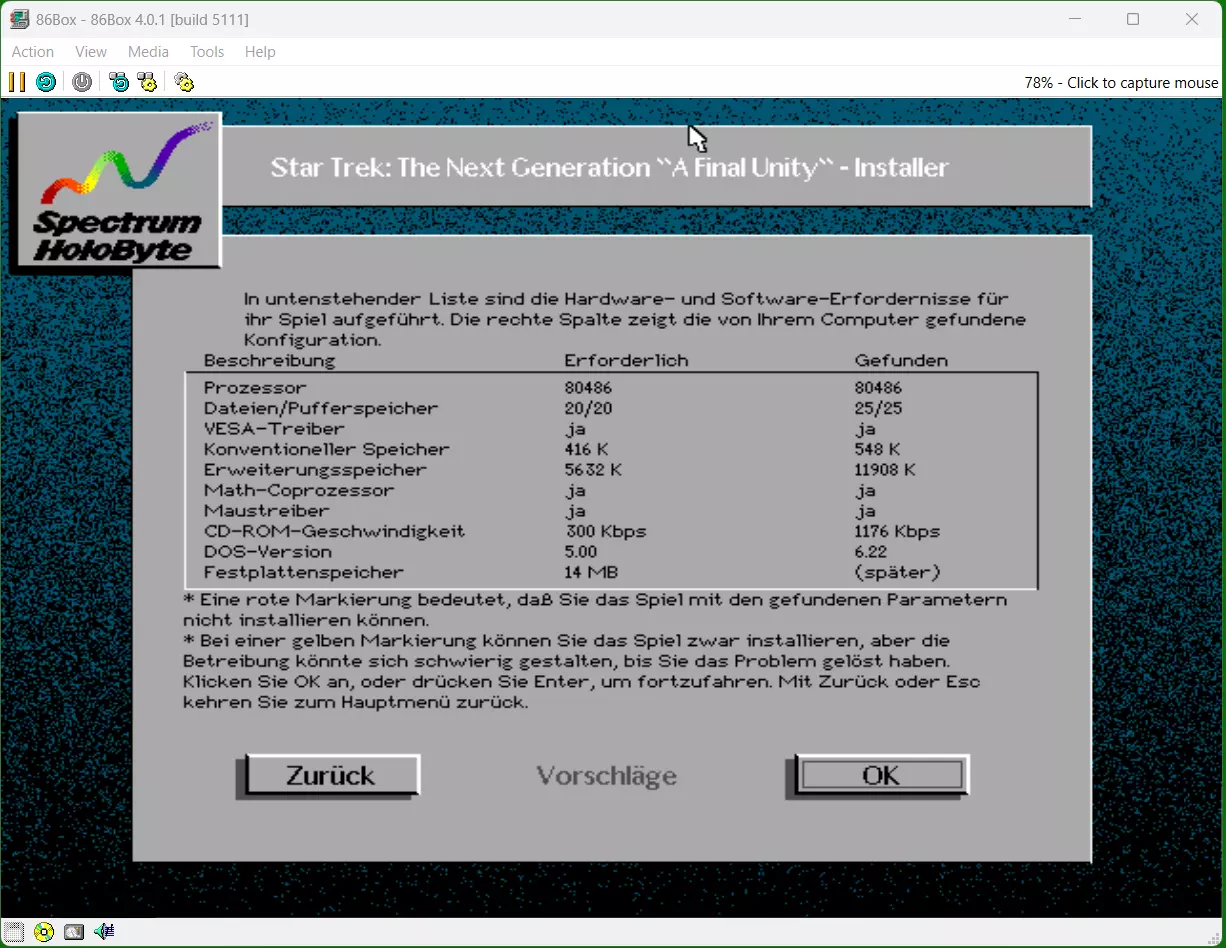1226x948 pixels.
Task: Select the "Maustreiber" row label
Action: click(265, 511)
